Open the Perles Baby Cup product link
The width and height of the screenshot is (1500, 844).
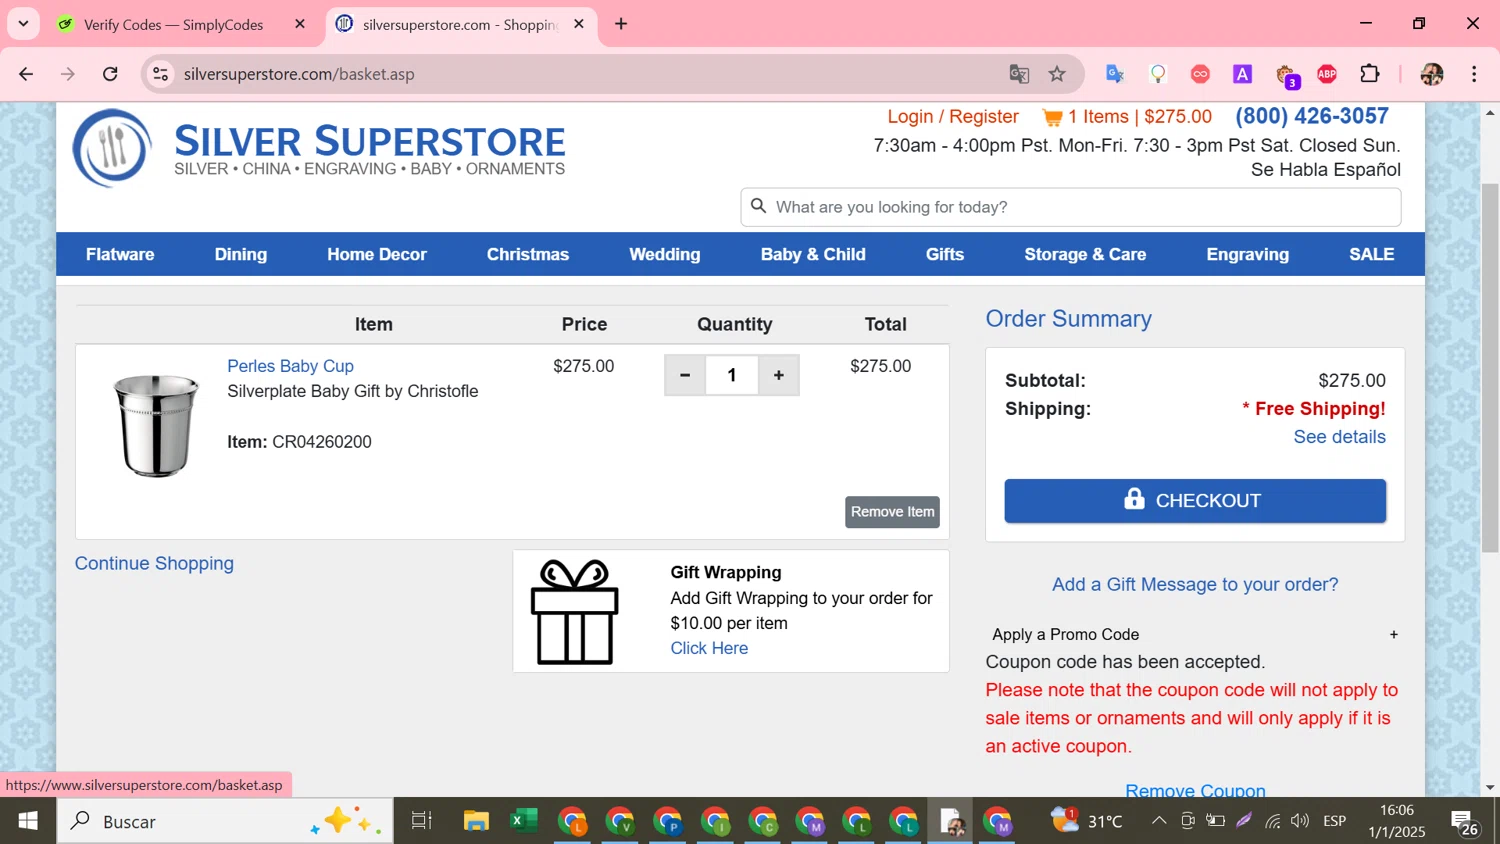click(x=290, y=366)
